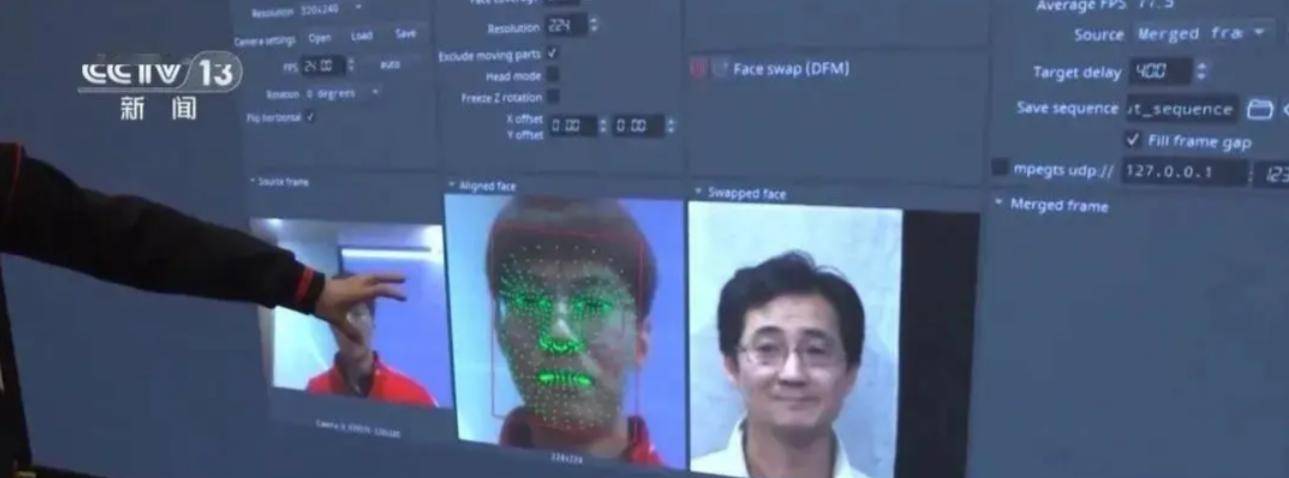
Task: Toggle the Fill frame gap checkbox
Action: [x=1132, y=140]
